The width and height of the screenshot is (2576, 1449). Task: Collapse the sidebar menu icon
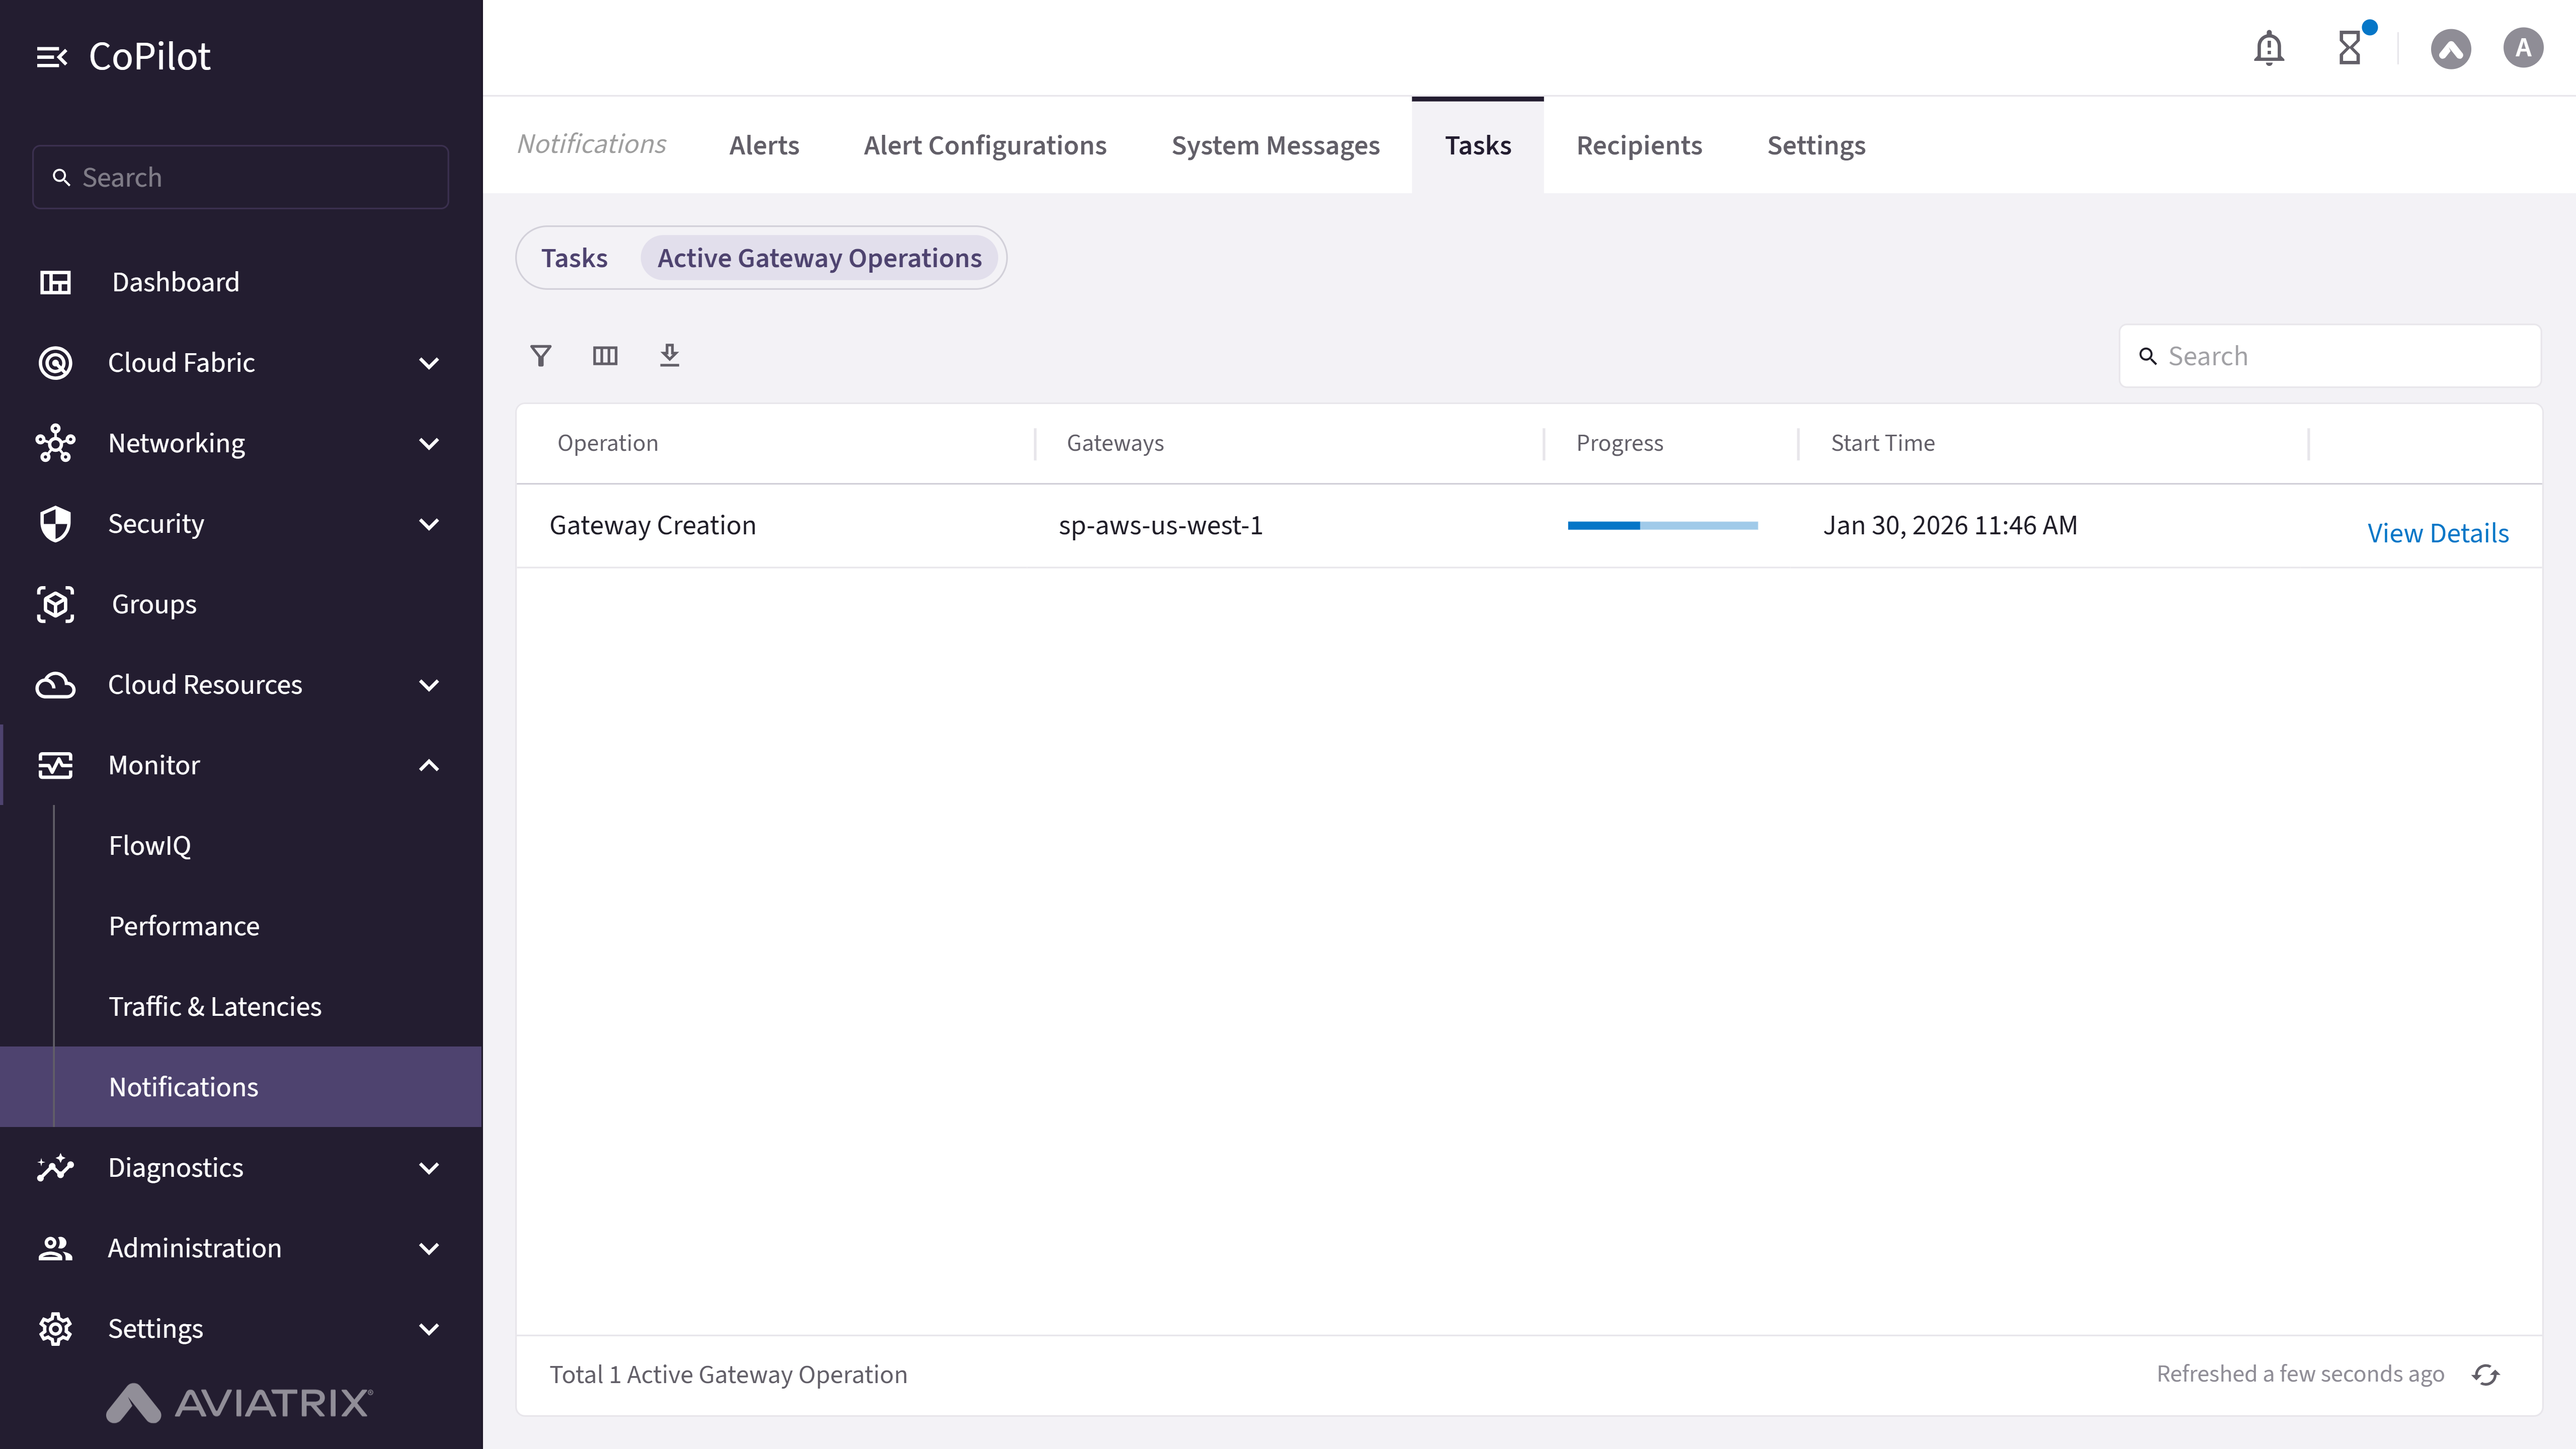(x=52, y=57)
